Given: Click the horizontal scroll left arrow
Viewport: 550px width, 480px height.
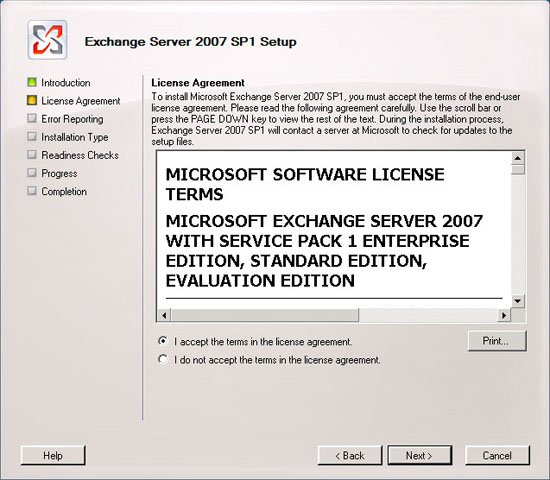Looking at the screenshot, I should click(164, 315).
